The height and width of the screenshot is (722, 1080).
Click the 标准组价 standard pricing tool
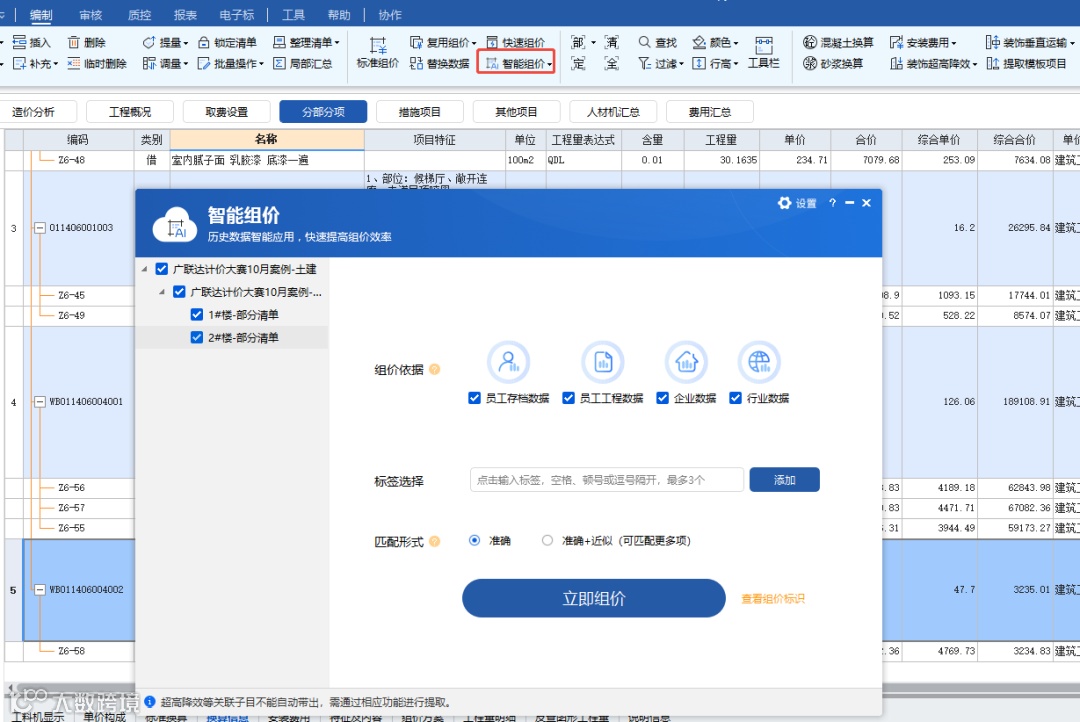point(377,53)
